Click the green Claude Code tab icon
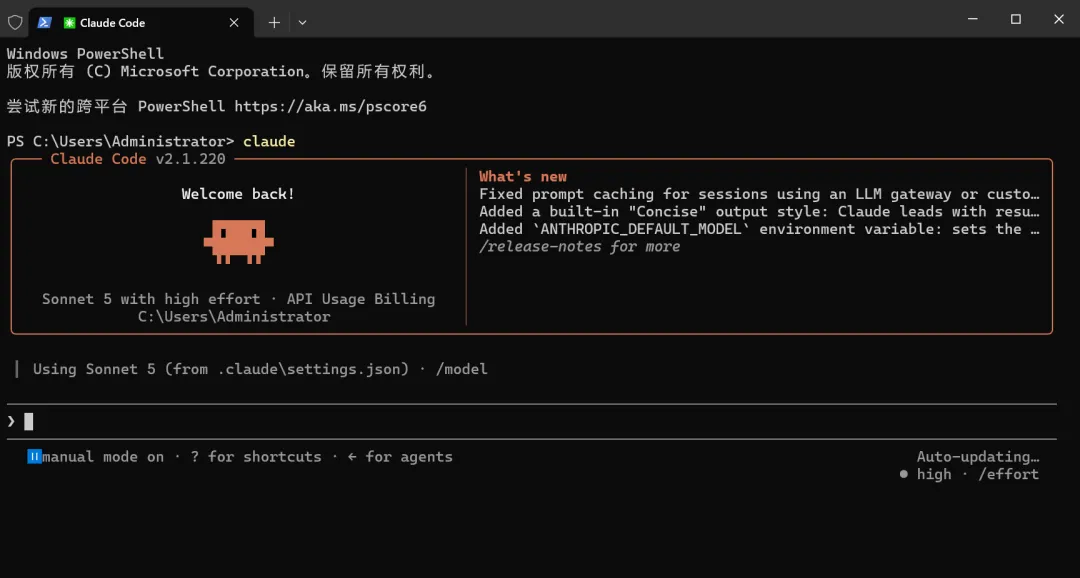The width and height of the screenshot is (1080, 578). [69, 23]
